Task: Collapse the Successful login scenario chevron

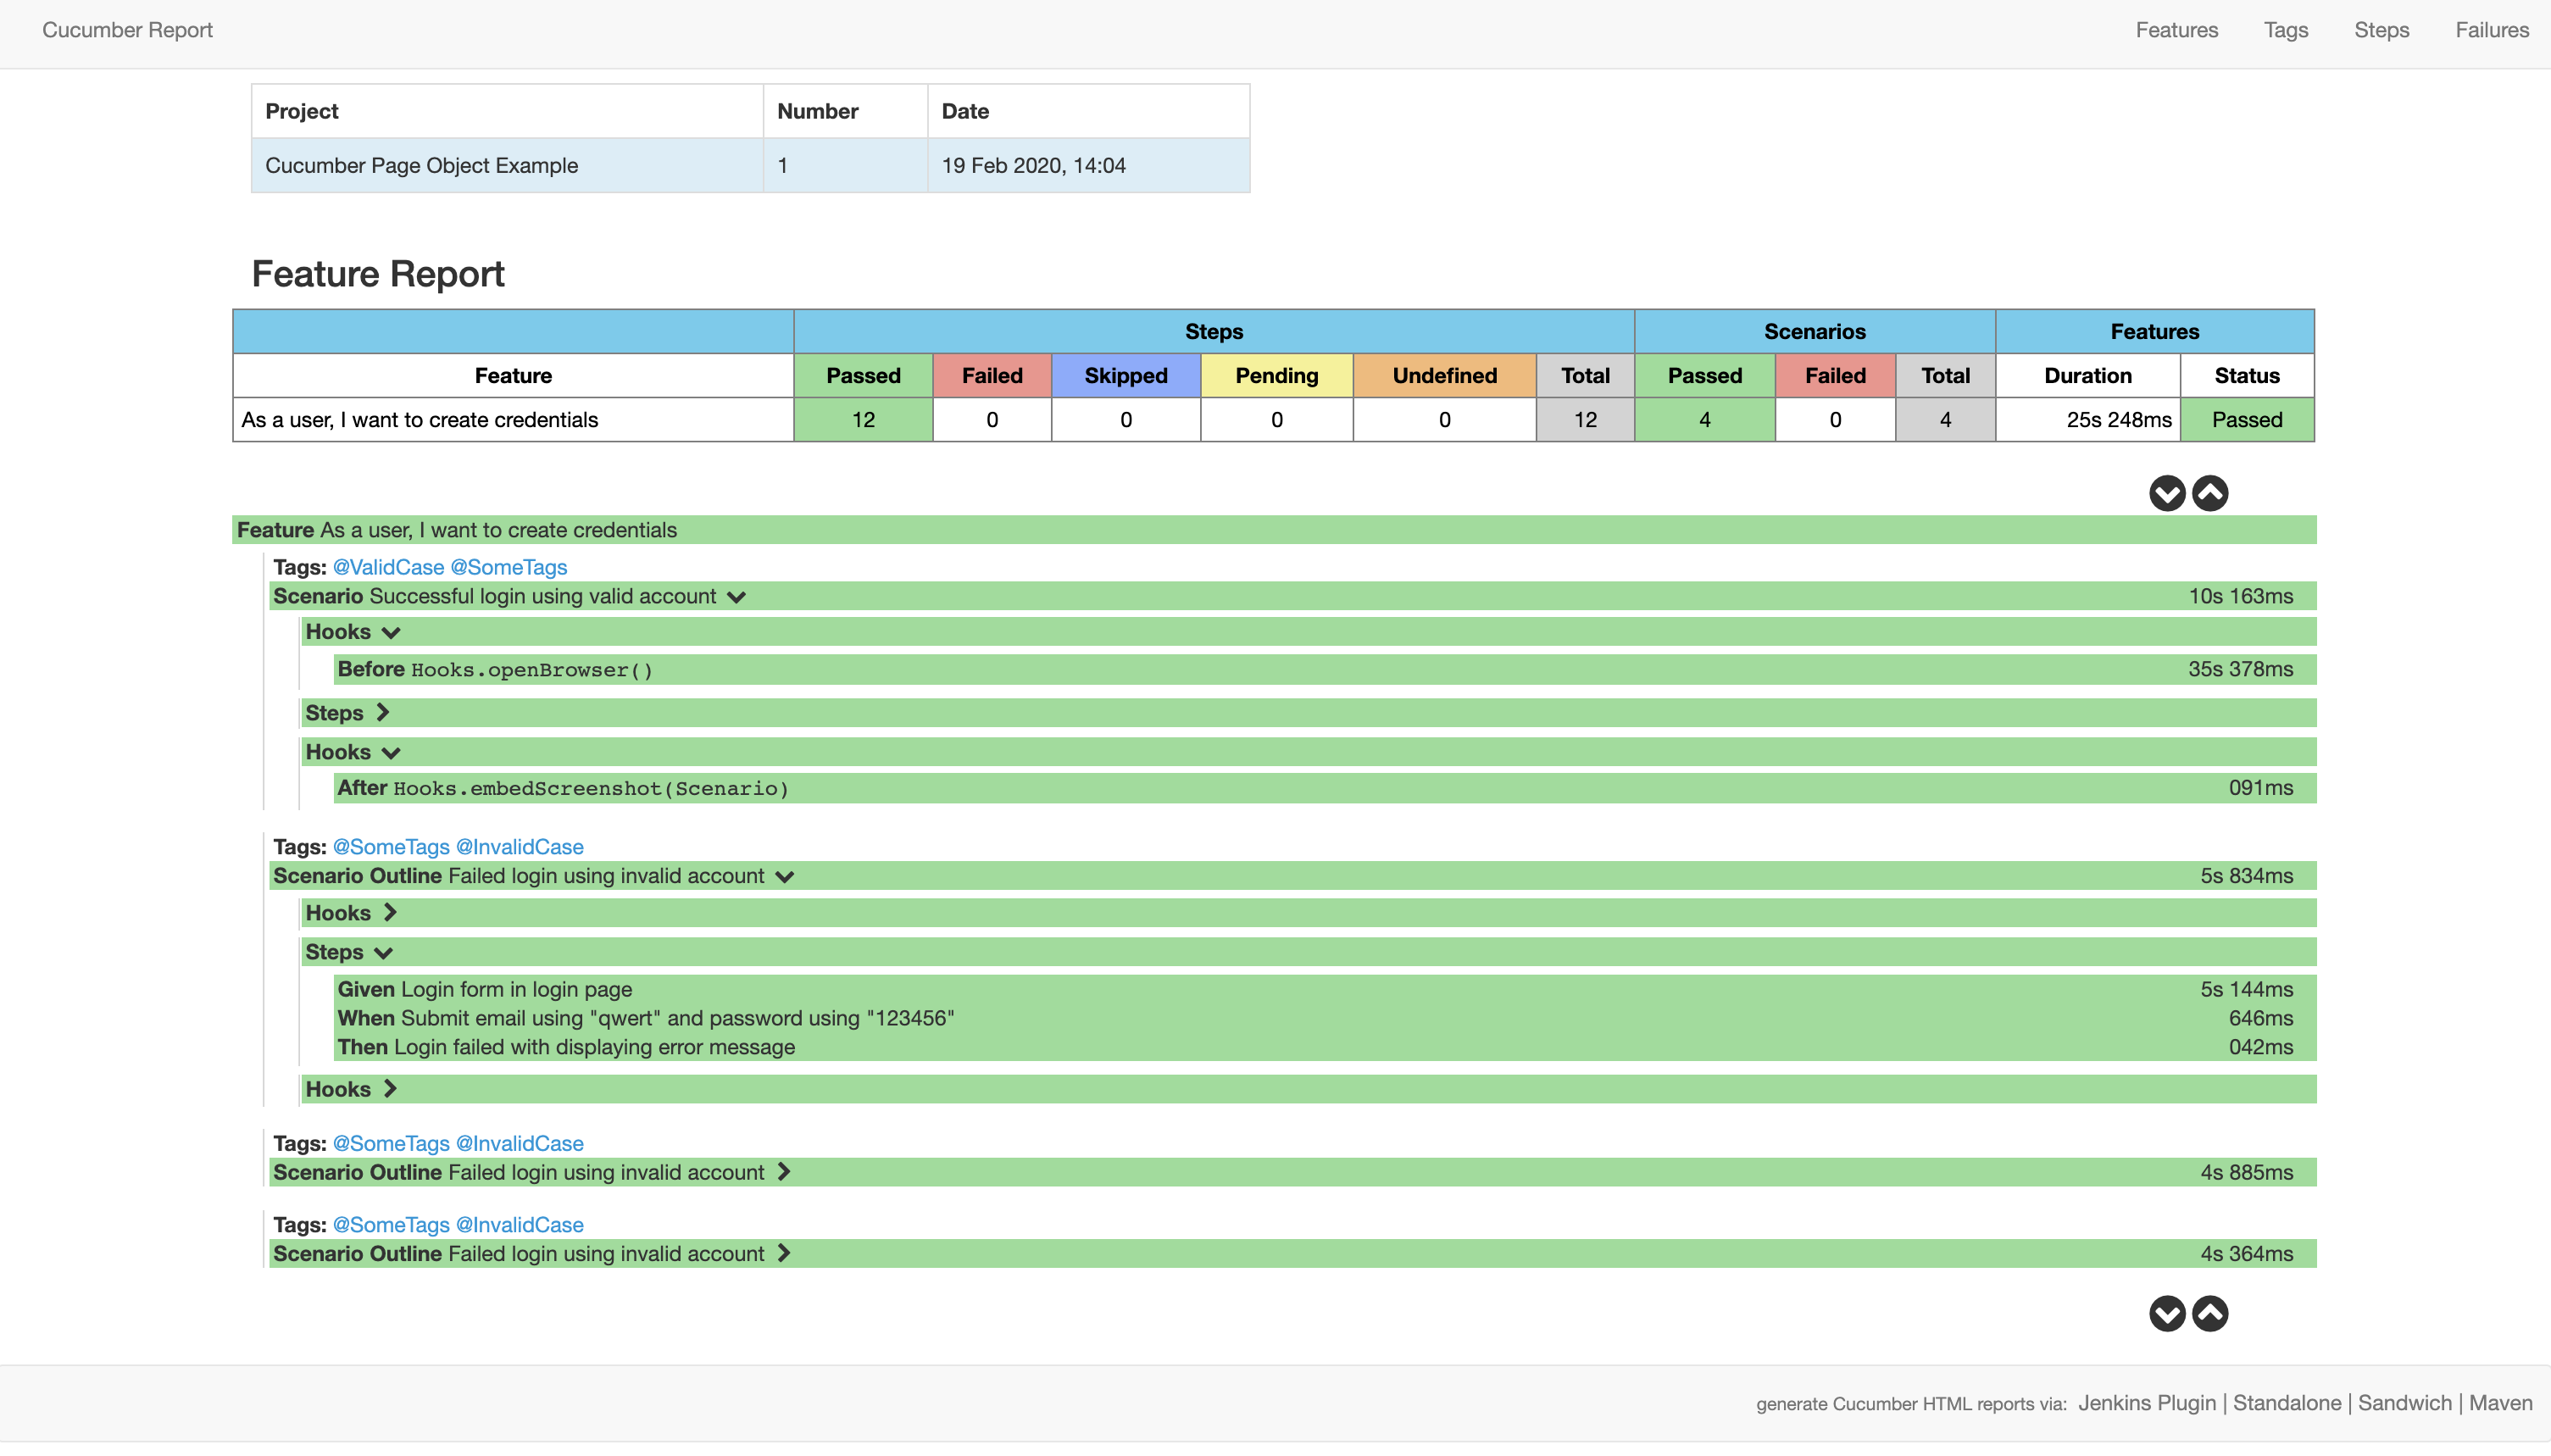Action: pos(737,597)
